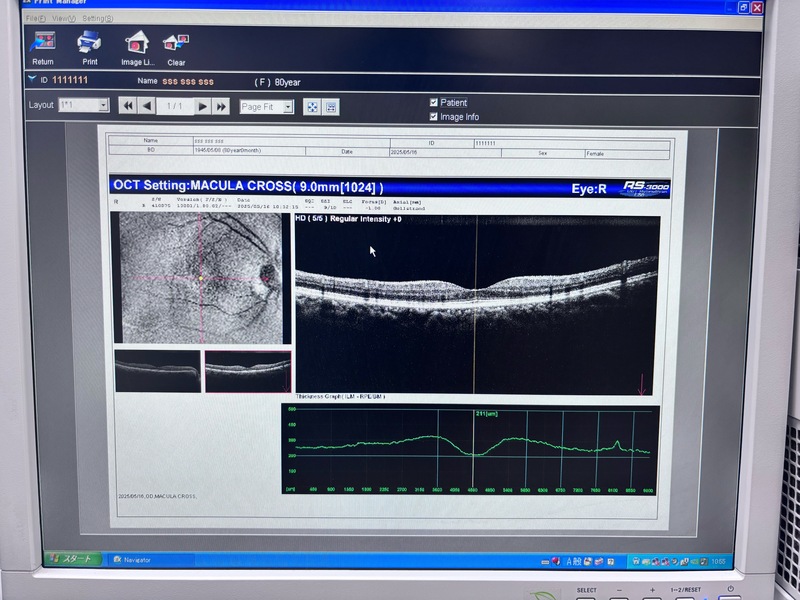
Task: Open the Layout dropdown
Action: (103, 105)
